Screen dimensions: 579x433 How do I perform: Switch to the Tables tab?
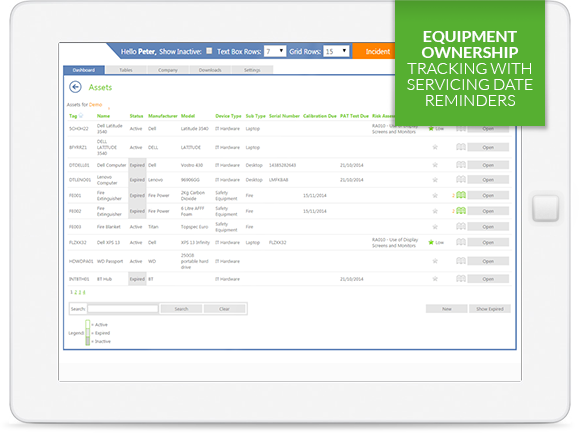pos(126,70)
